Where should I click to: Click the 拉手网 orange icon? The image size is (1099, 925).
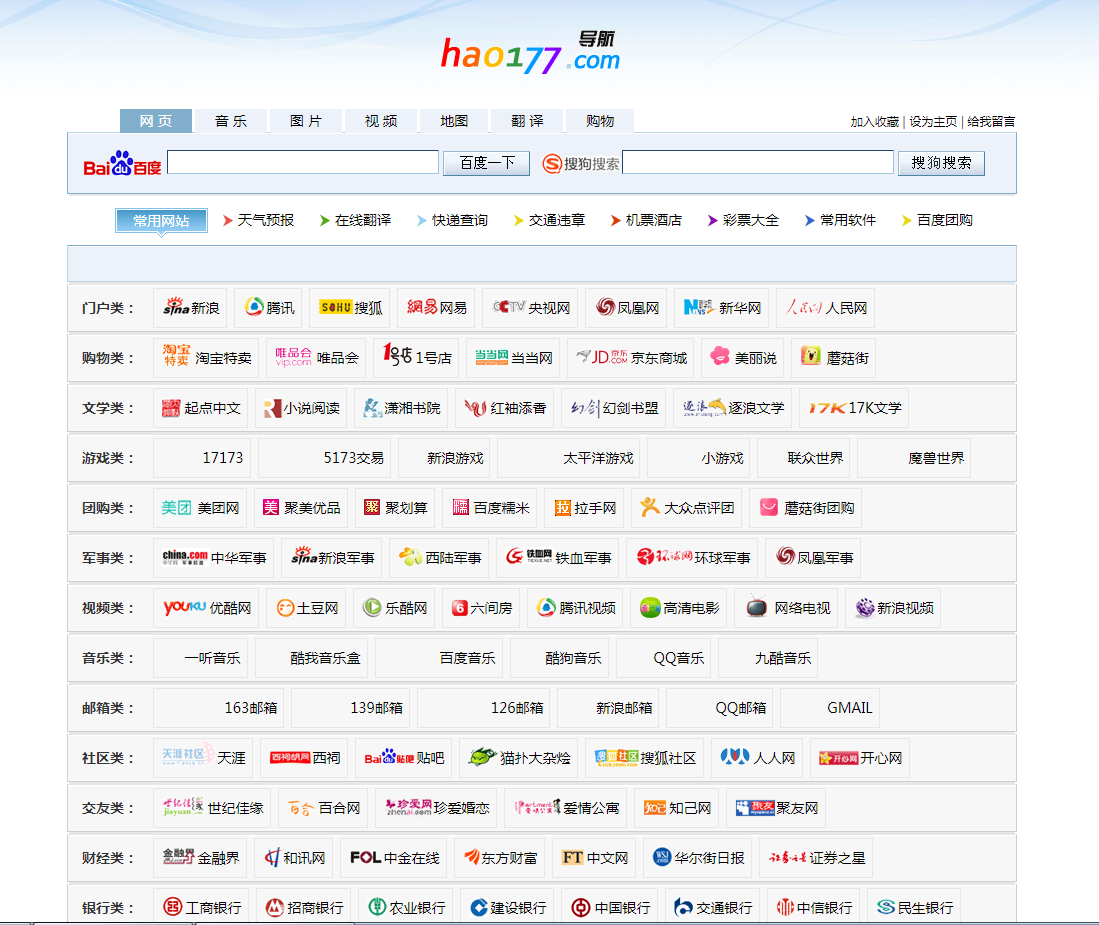(563, 507)
